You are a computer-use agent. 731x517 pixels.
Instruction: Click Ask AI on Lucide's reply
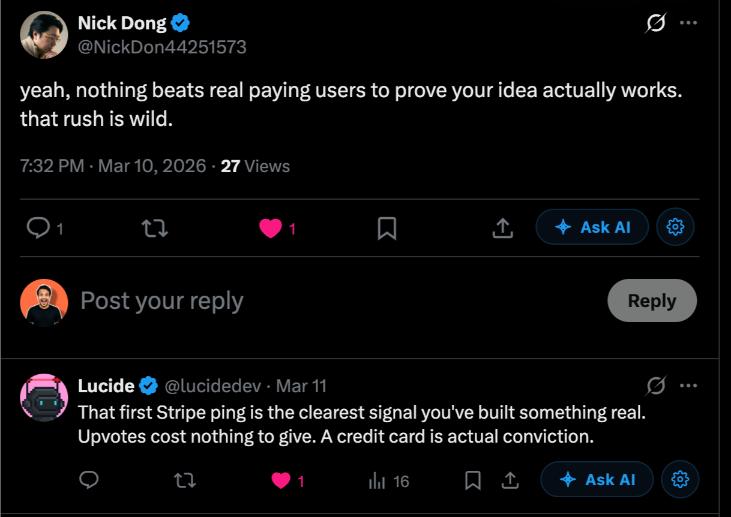click(x=597, y=480)
